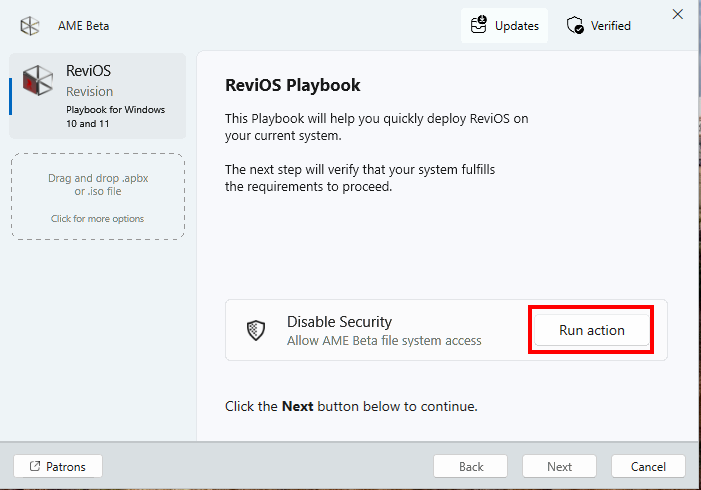Click the AME Beta cube logo icon
The width and height of the screenshot is (701, 490).
[30, 26]
